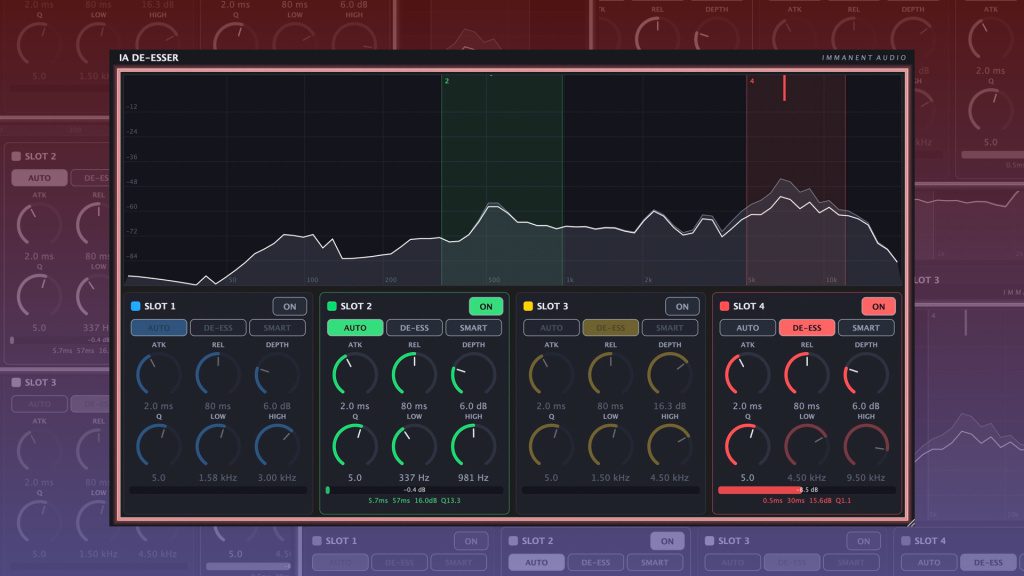Screen dimensions: 1024x576
Task: Click the green AUTO mode in Slot 2
Action: click(355, 328)
